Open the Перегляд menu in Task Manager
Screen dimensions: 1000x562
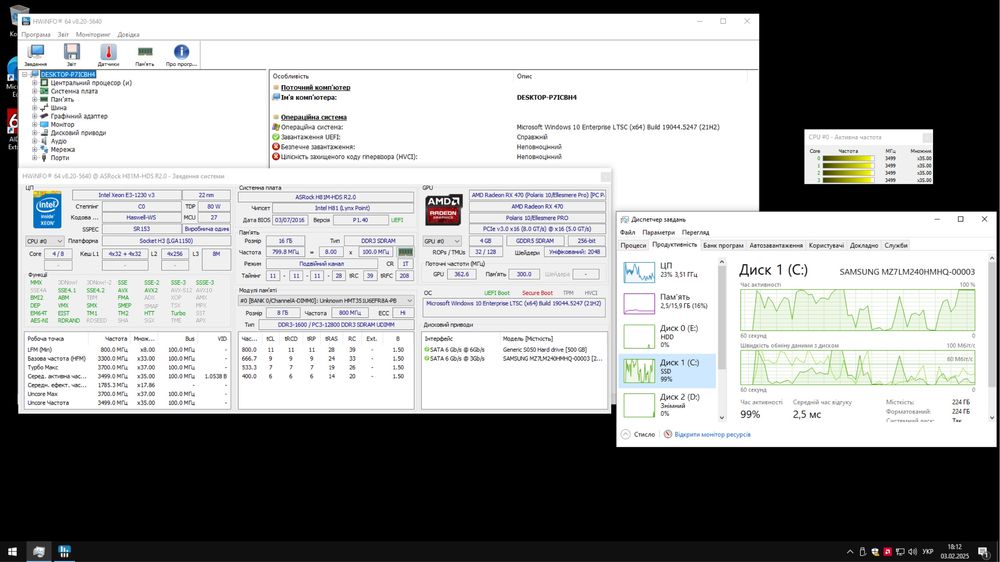coord(695,232)
